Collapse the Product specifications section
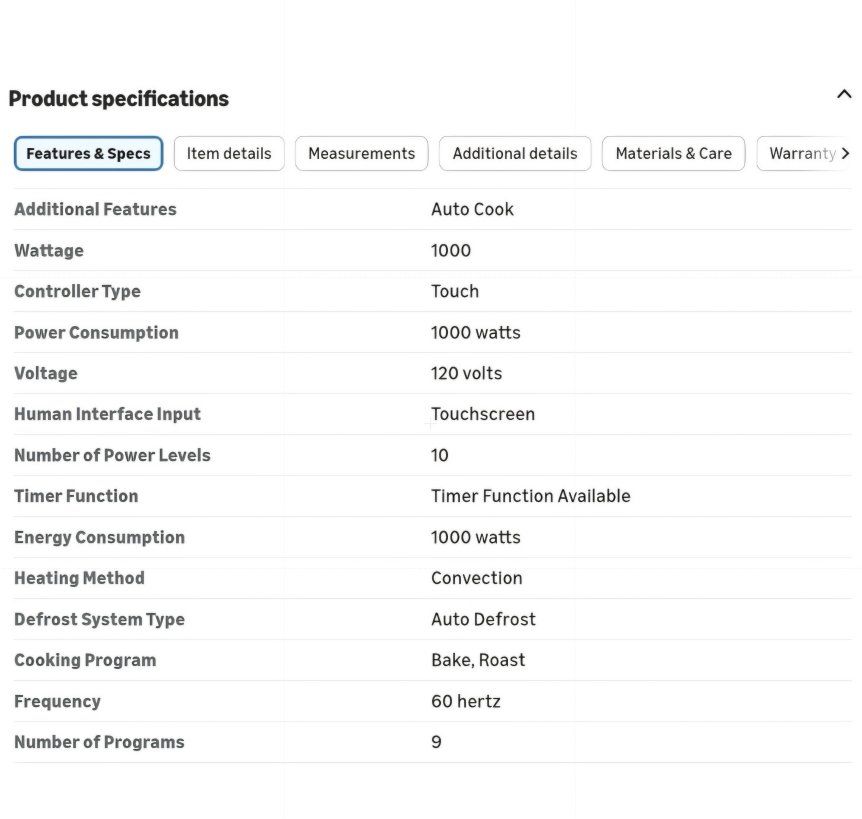Image resolution: width=862 pixels, height=819 pixels. click(844, 94)
